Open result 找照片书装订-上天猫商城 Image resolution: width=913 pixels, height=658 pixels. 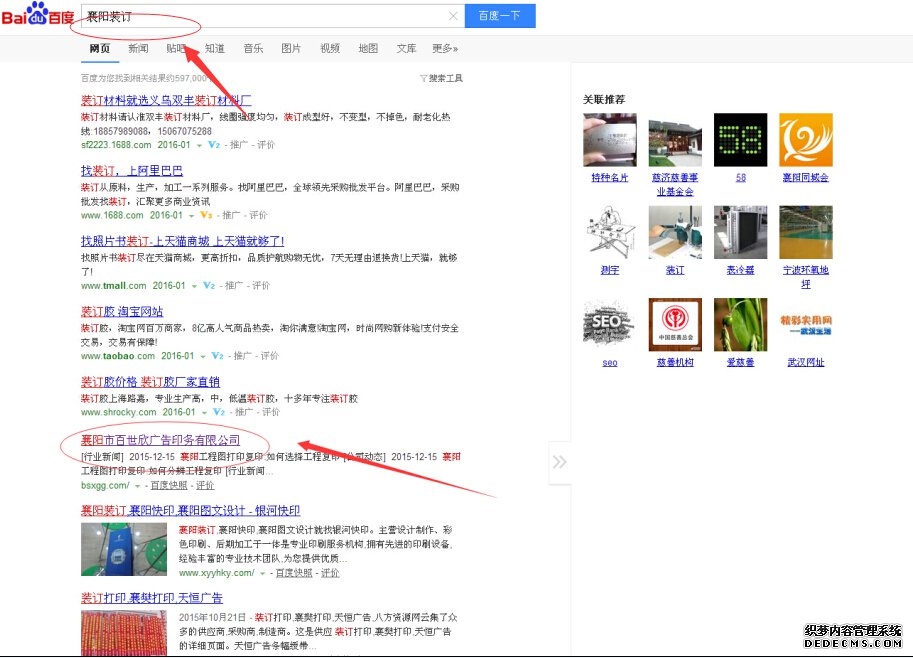tap(182, 241)
